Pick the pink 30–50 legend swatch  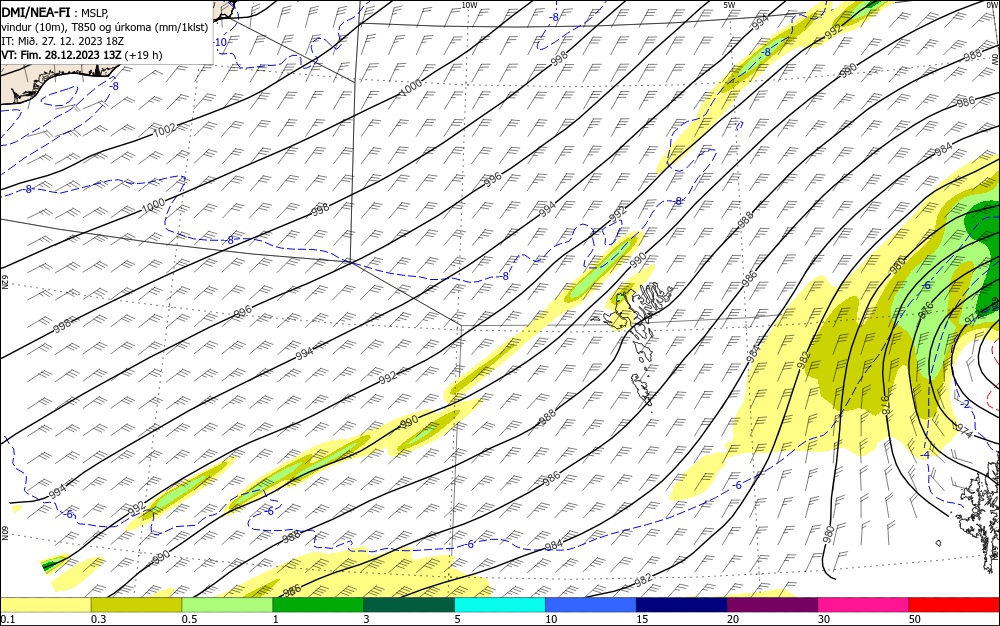point(864,605)
